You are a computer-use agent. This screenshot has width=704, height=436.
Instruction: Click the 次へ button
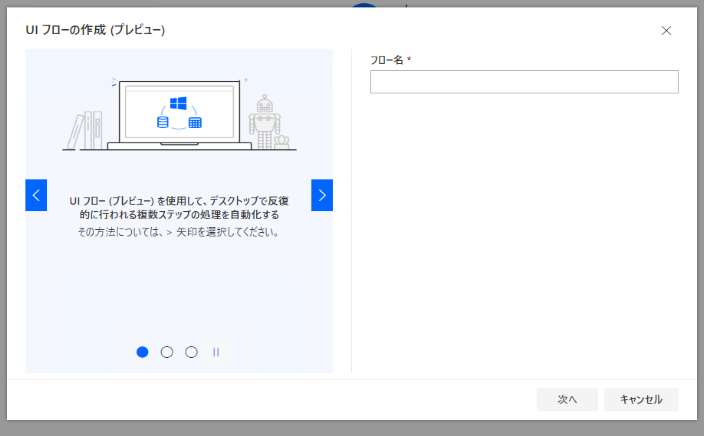567,399
